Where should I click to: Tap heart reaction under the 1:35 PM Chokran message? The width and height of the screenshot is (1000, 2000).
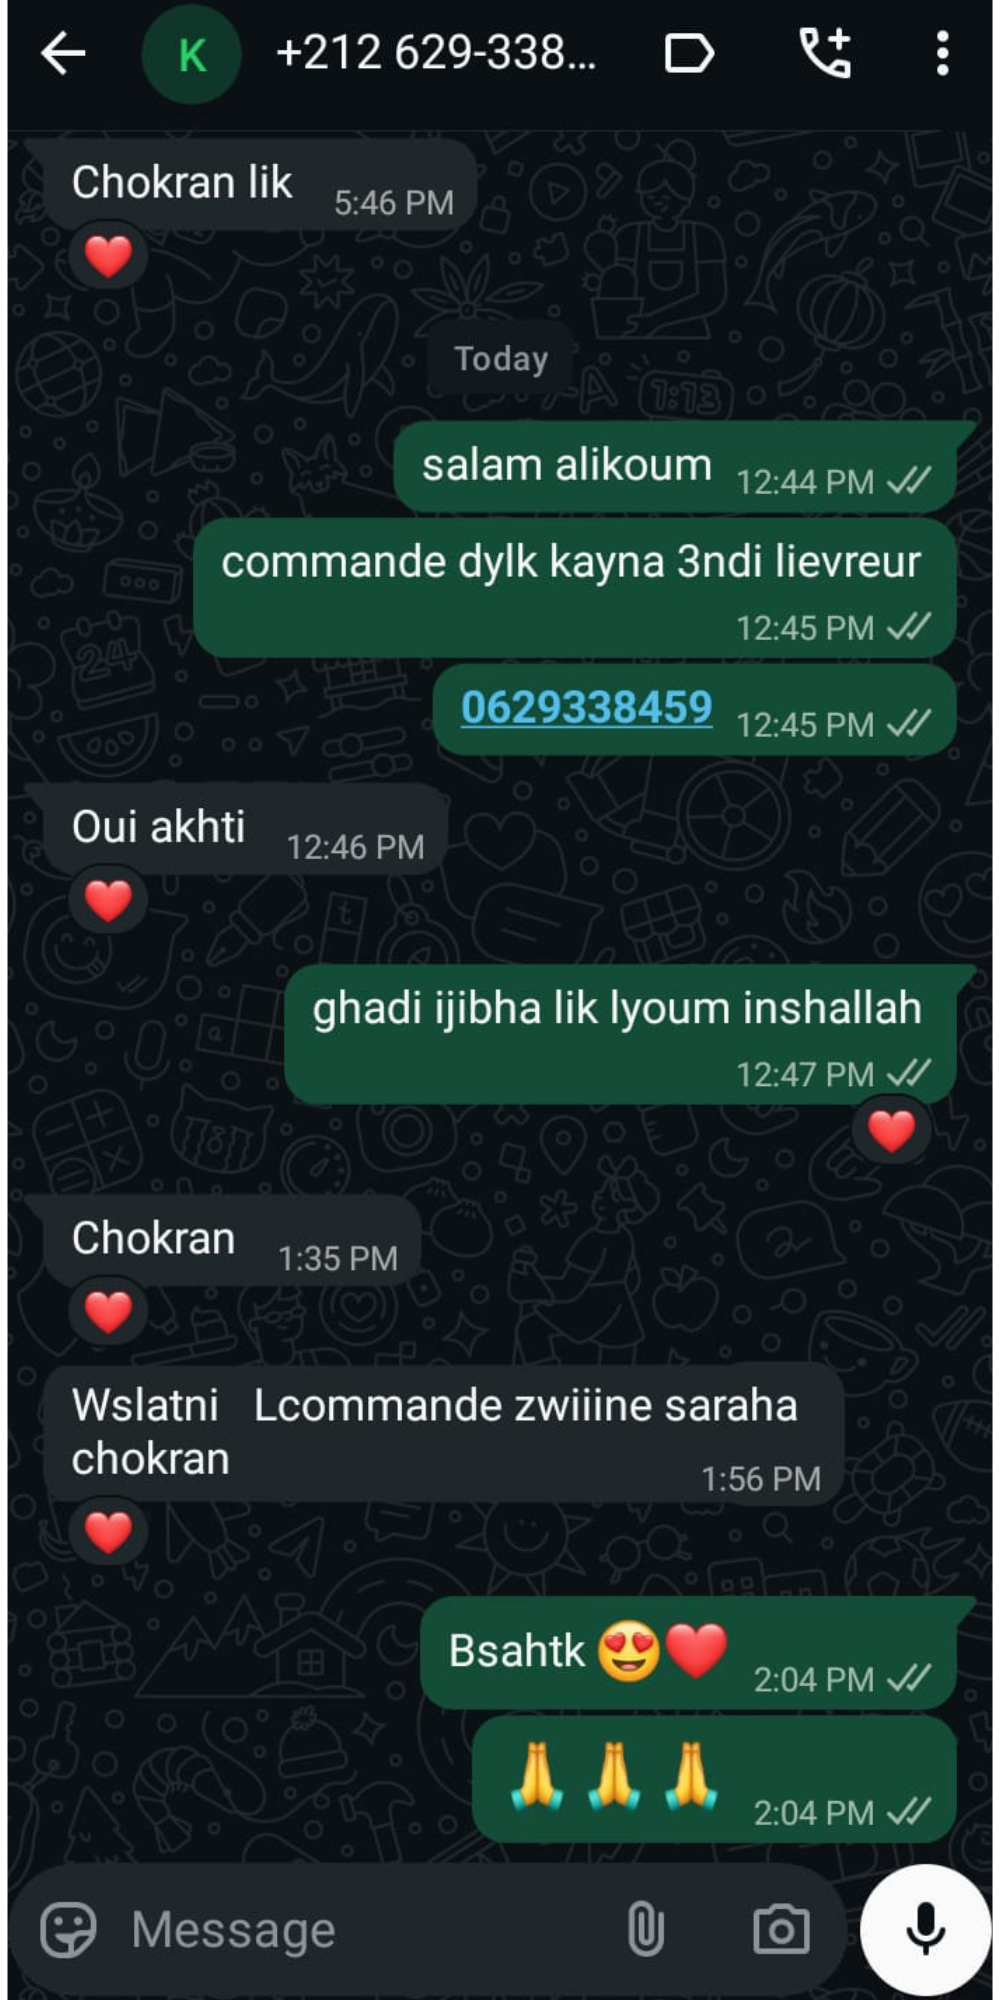pos(108,1311)
